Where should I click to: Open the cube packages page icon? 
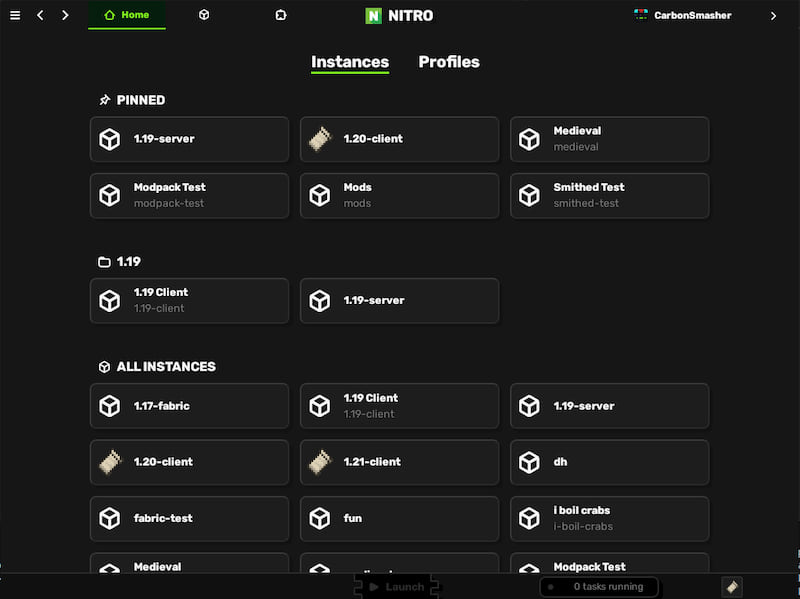click(x=204, y=15)
